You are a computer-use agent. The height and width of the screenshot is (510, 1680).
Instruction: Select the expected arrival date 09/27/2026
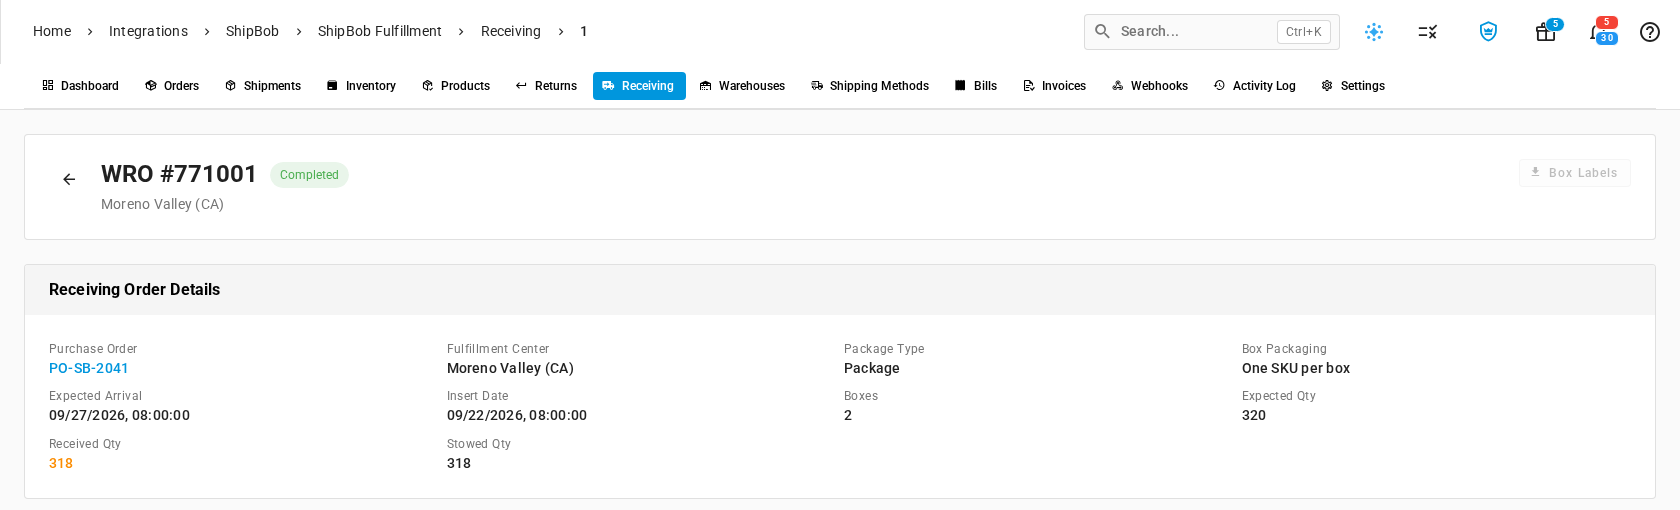click(x=119, y=415)
